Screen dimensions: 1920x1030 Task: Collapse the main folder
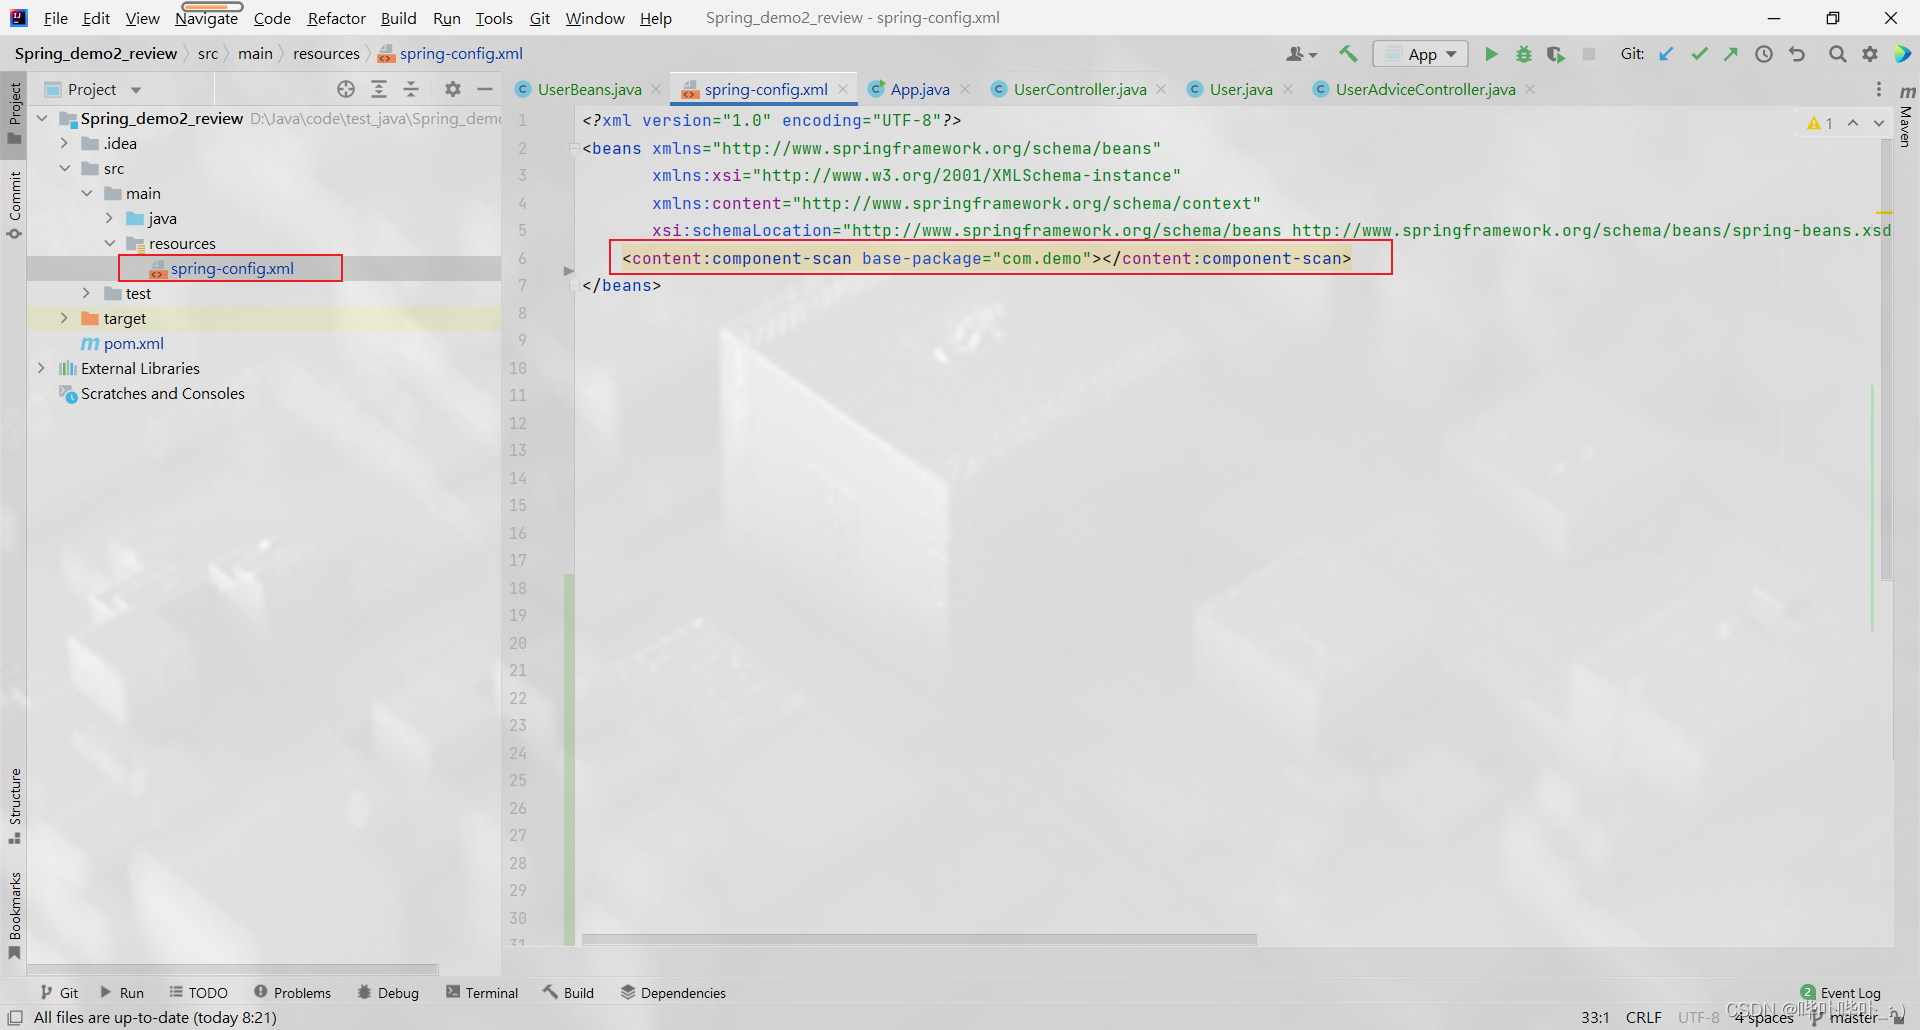point(87,193)
